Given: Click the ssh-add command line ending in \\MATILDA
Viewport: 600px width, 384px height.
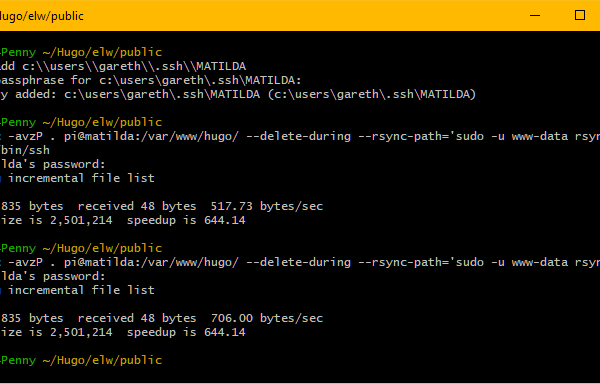Looking at the screenshot, I should point(123,66).
